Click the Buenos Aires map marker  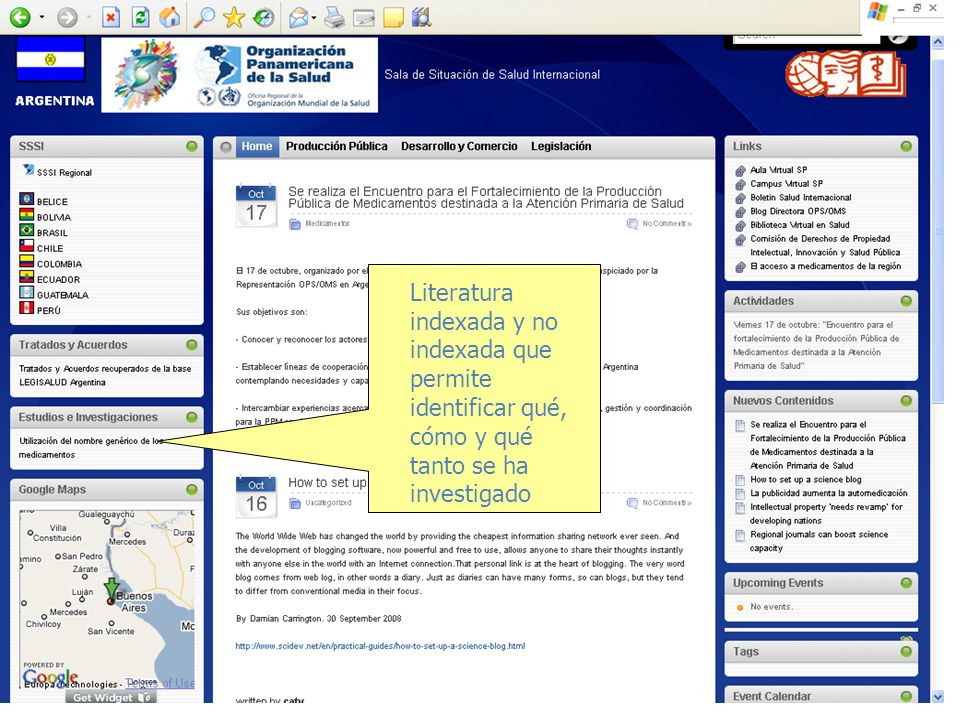pyautogui.click(x=111, y=591)
